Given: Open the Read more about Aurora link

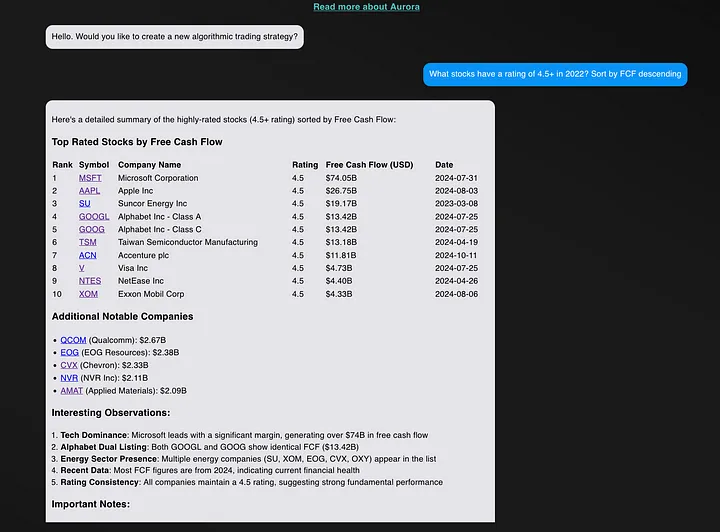Looking at the screenshot, I should [366, 7].
